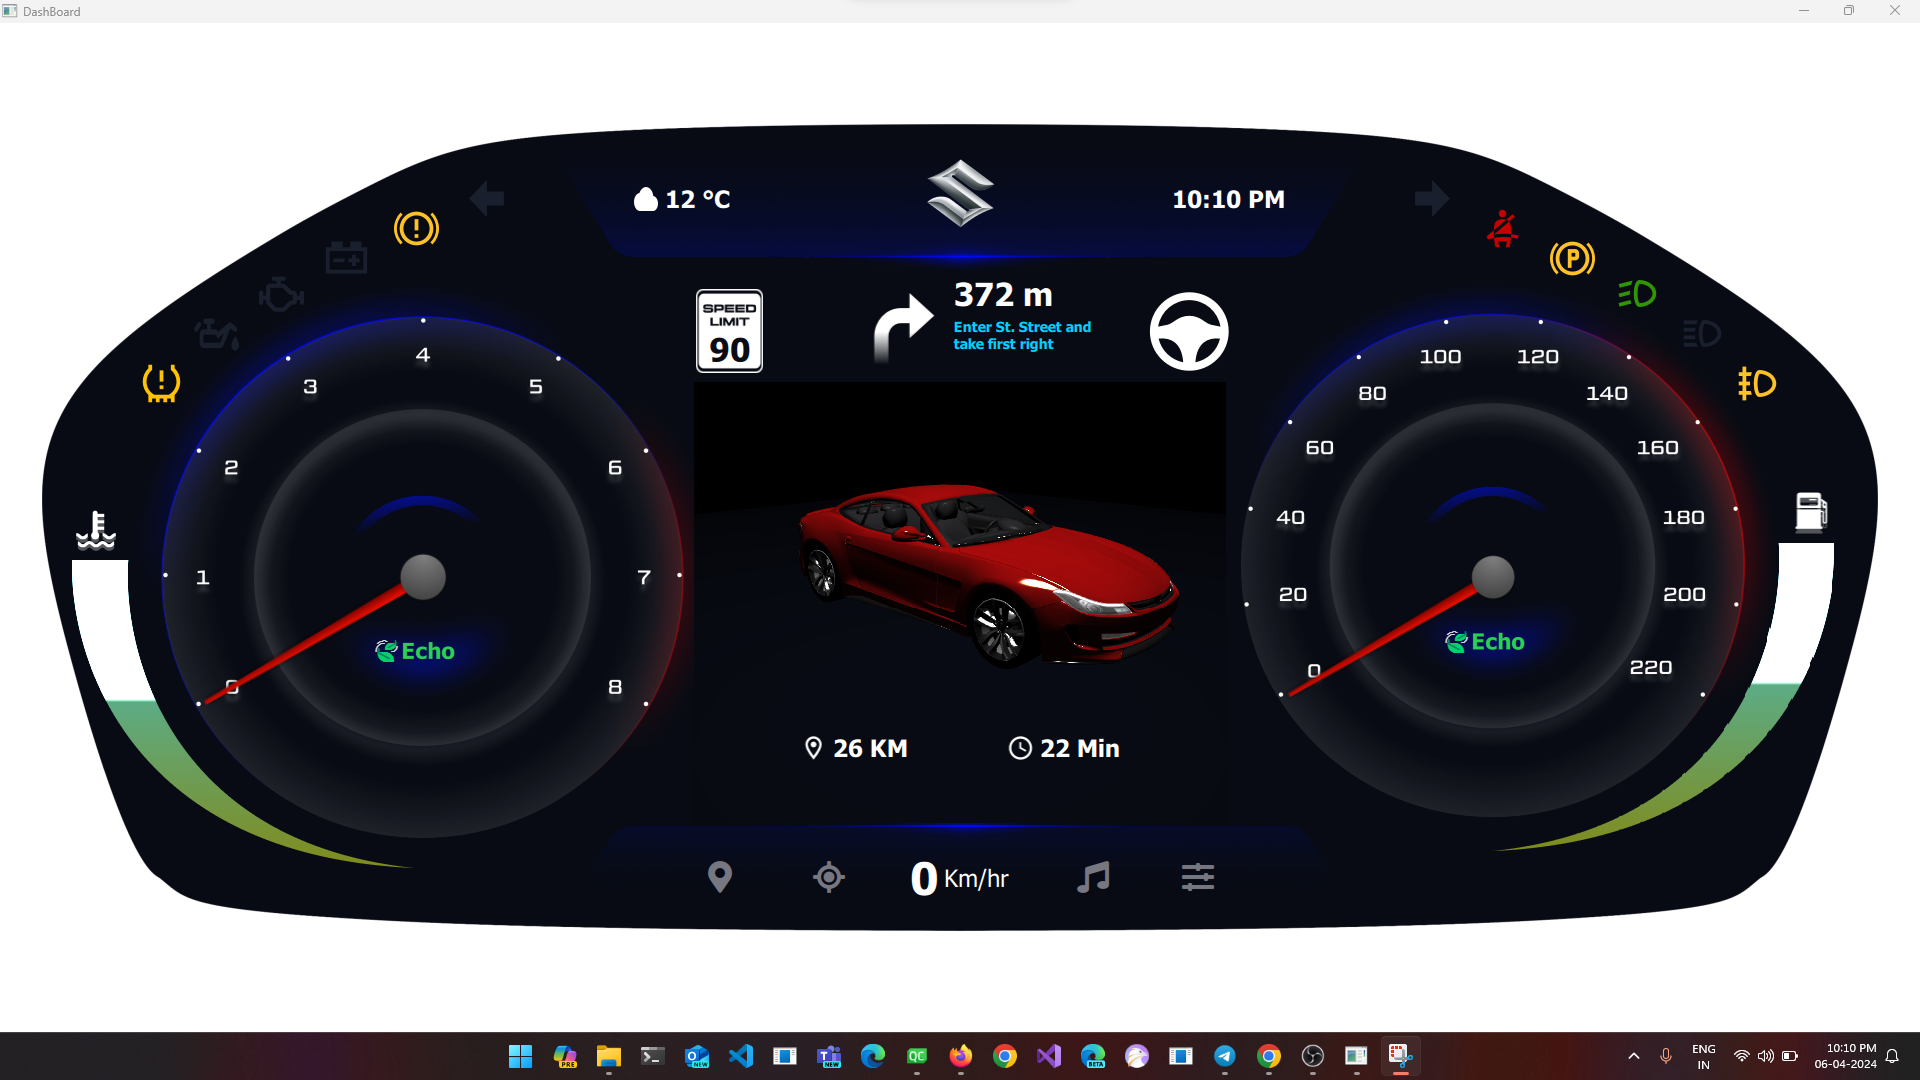
Task: Click the right turn signal arrow
Action: pos(1432,198)
